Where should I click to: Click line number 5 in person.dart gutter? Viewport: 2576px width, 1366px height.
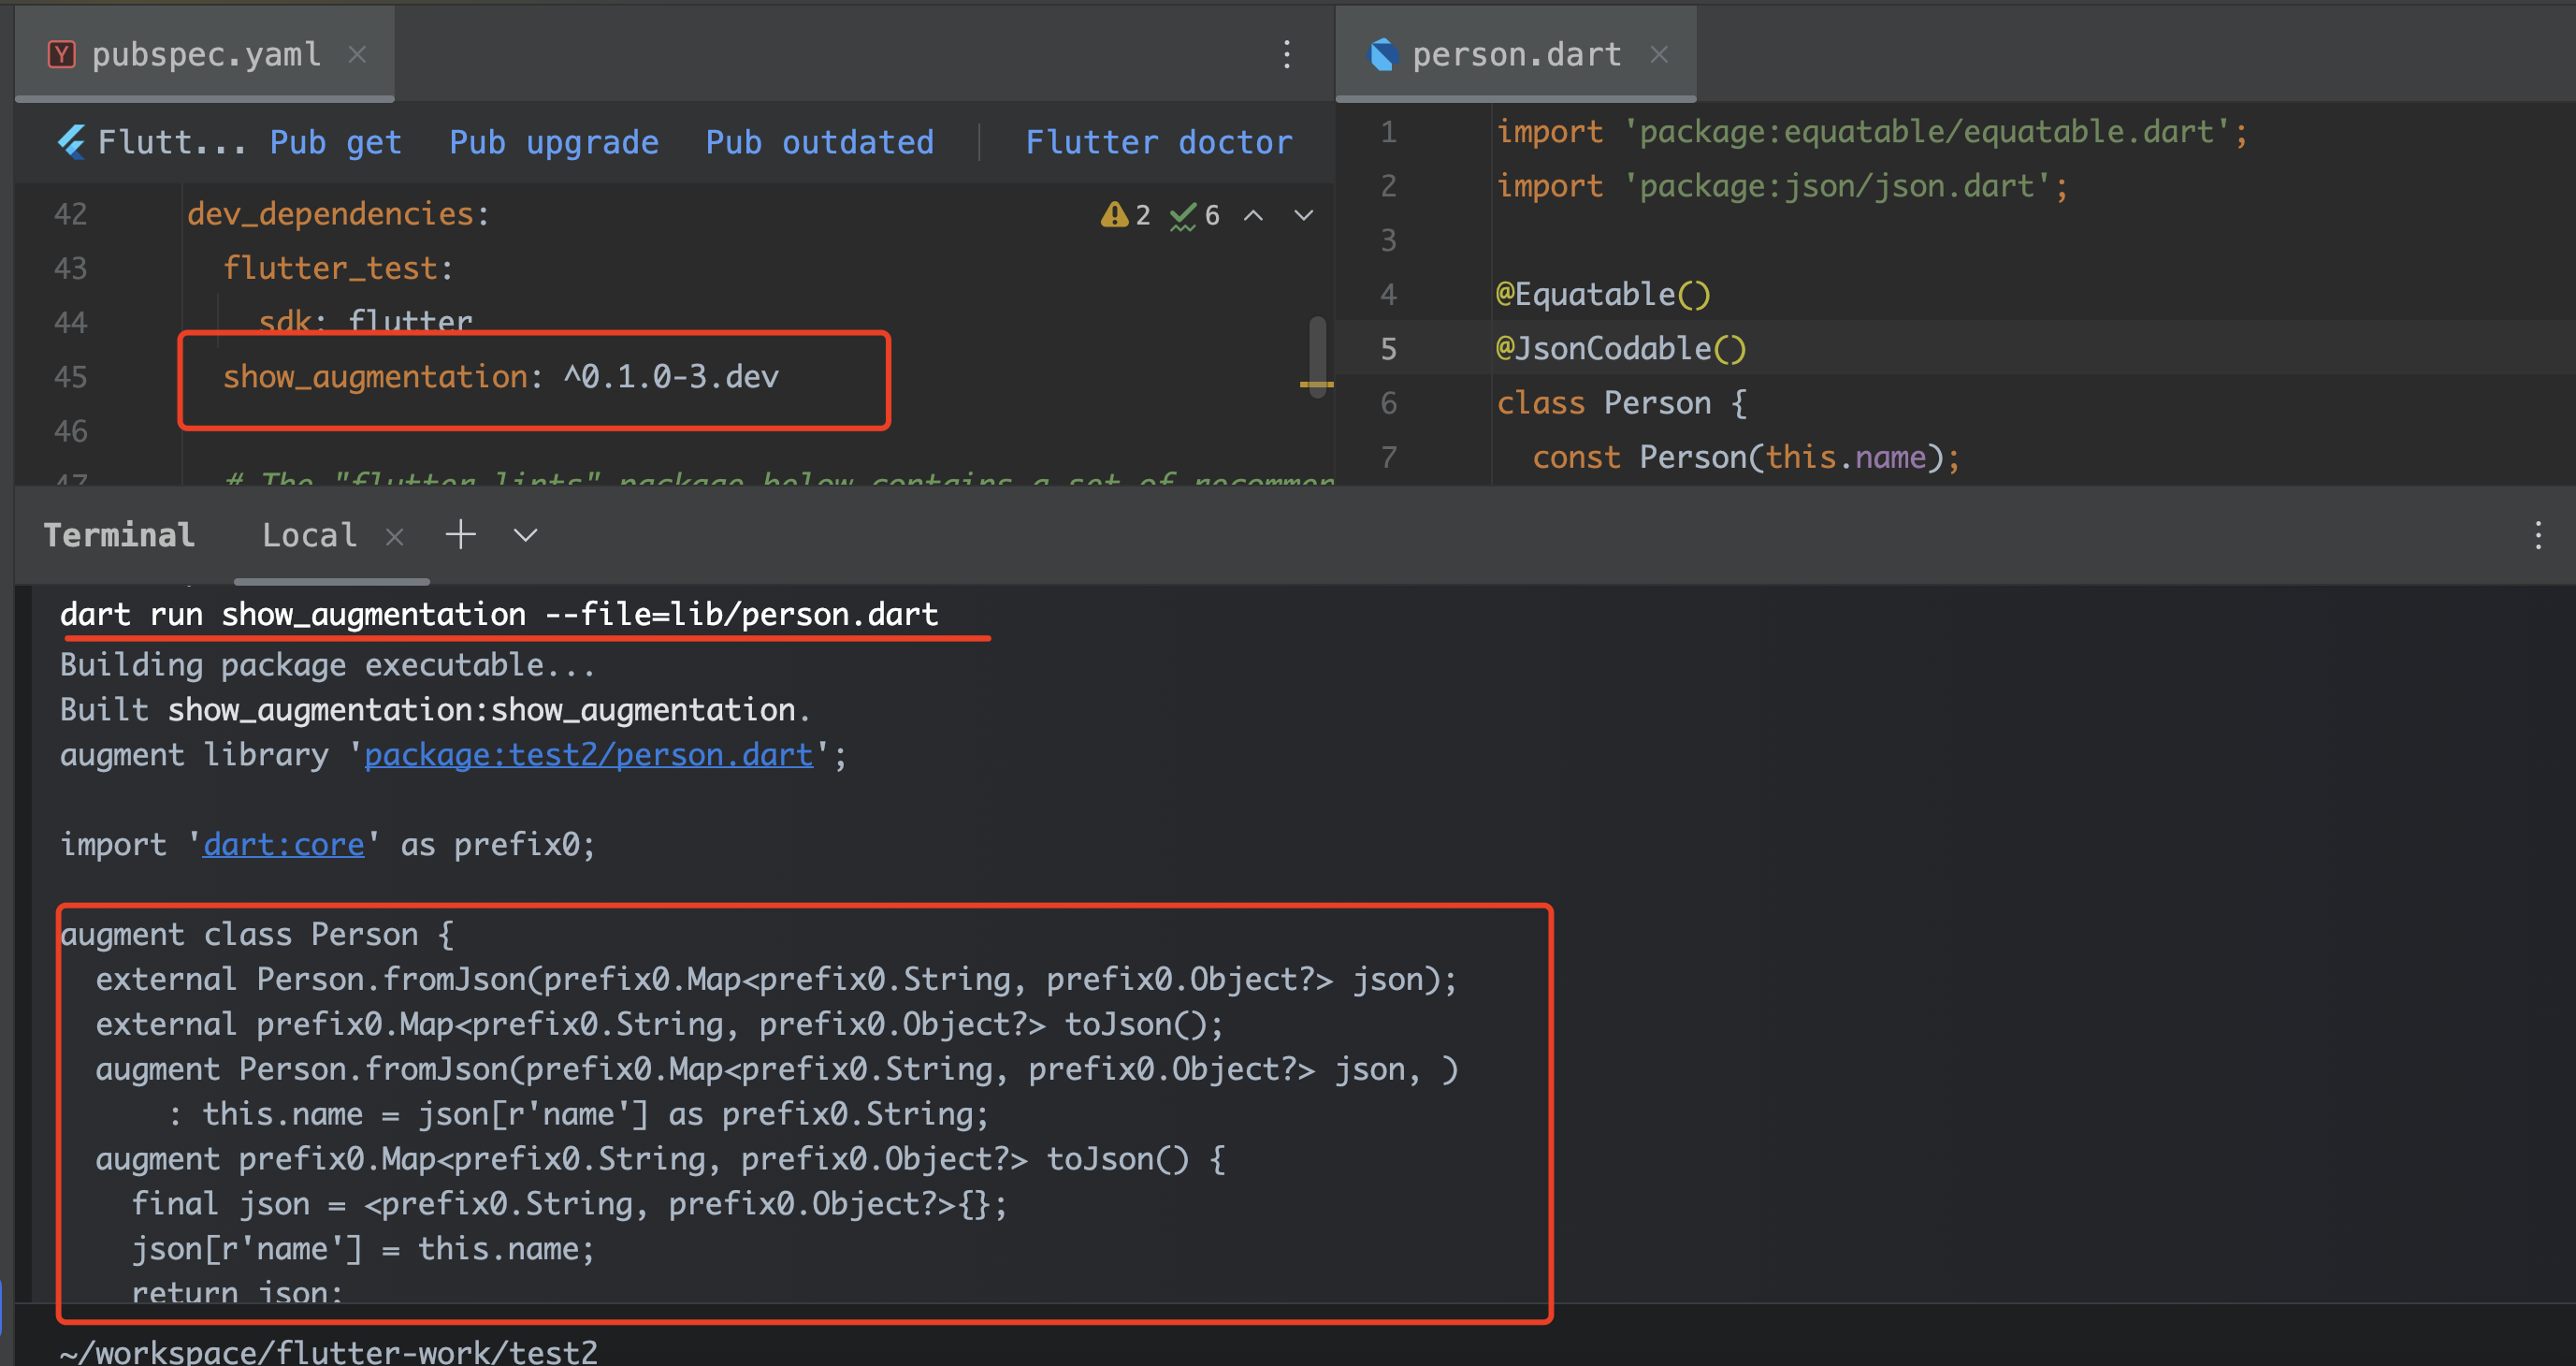click(1388, 348)
